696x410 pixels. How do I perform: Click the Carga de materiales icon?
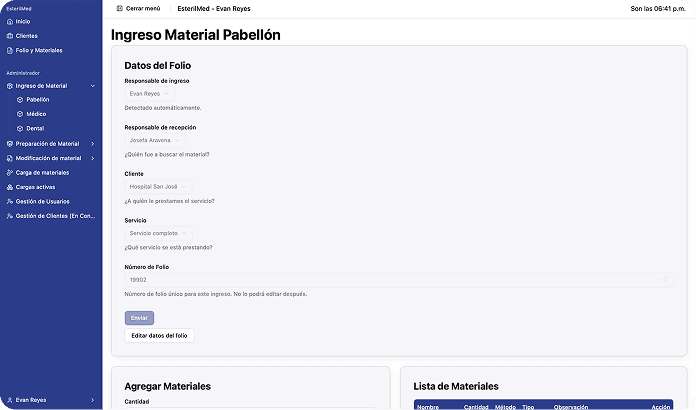pyautogui.click(x=10, y=173)
